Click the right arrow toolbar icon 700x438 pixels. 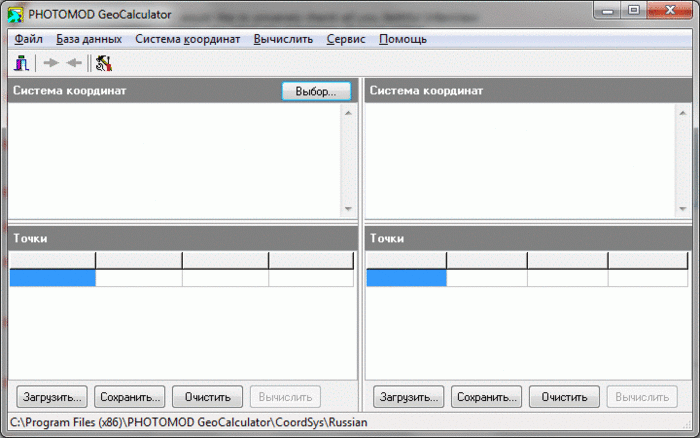coord(51,63)
